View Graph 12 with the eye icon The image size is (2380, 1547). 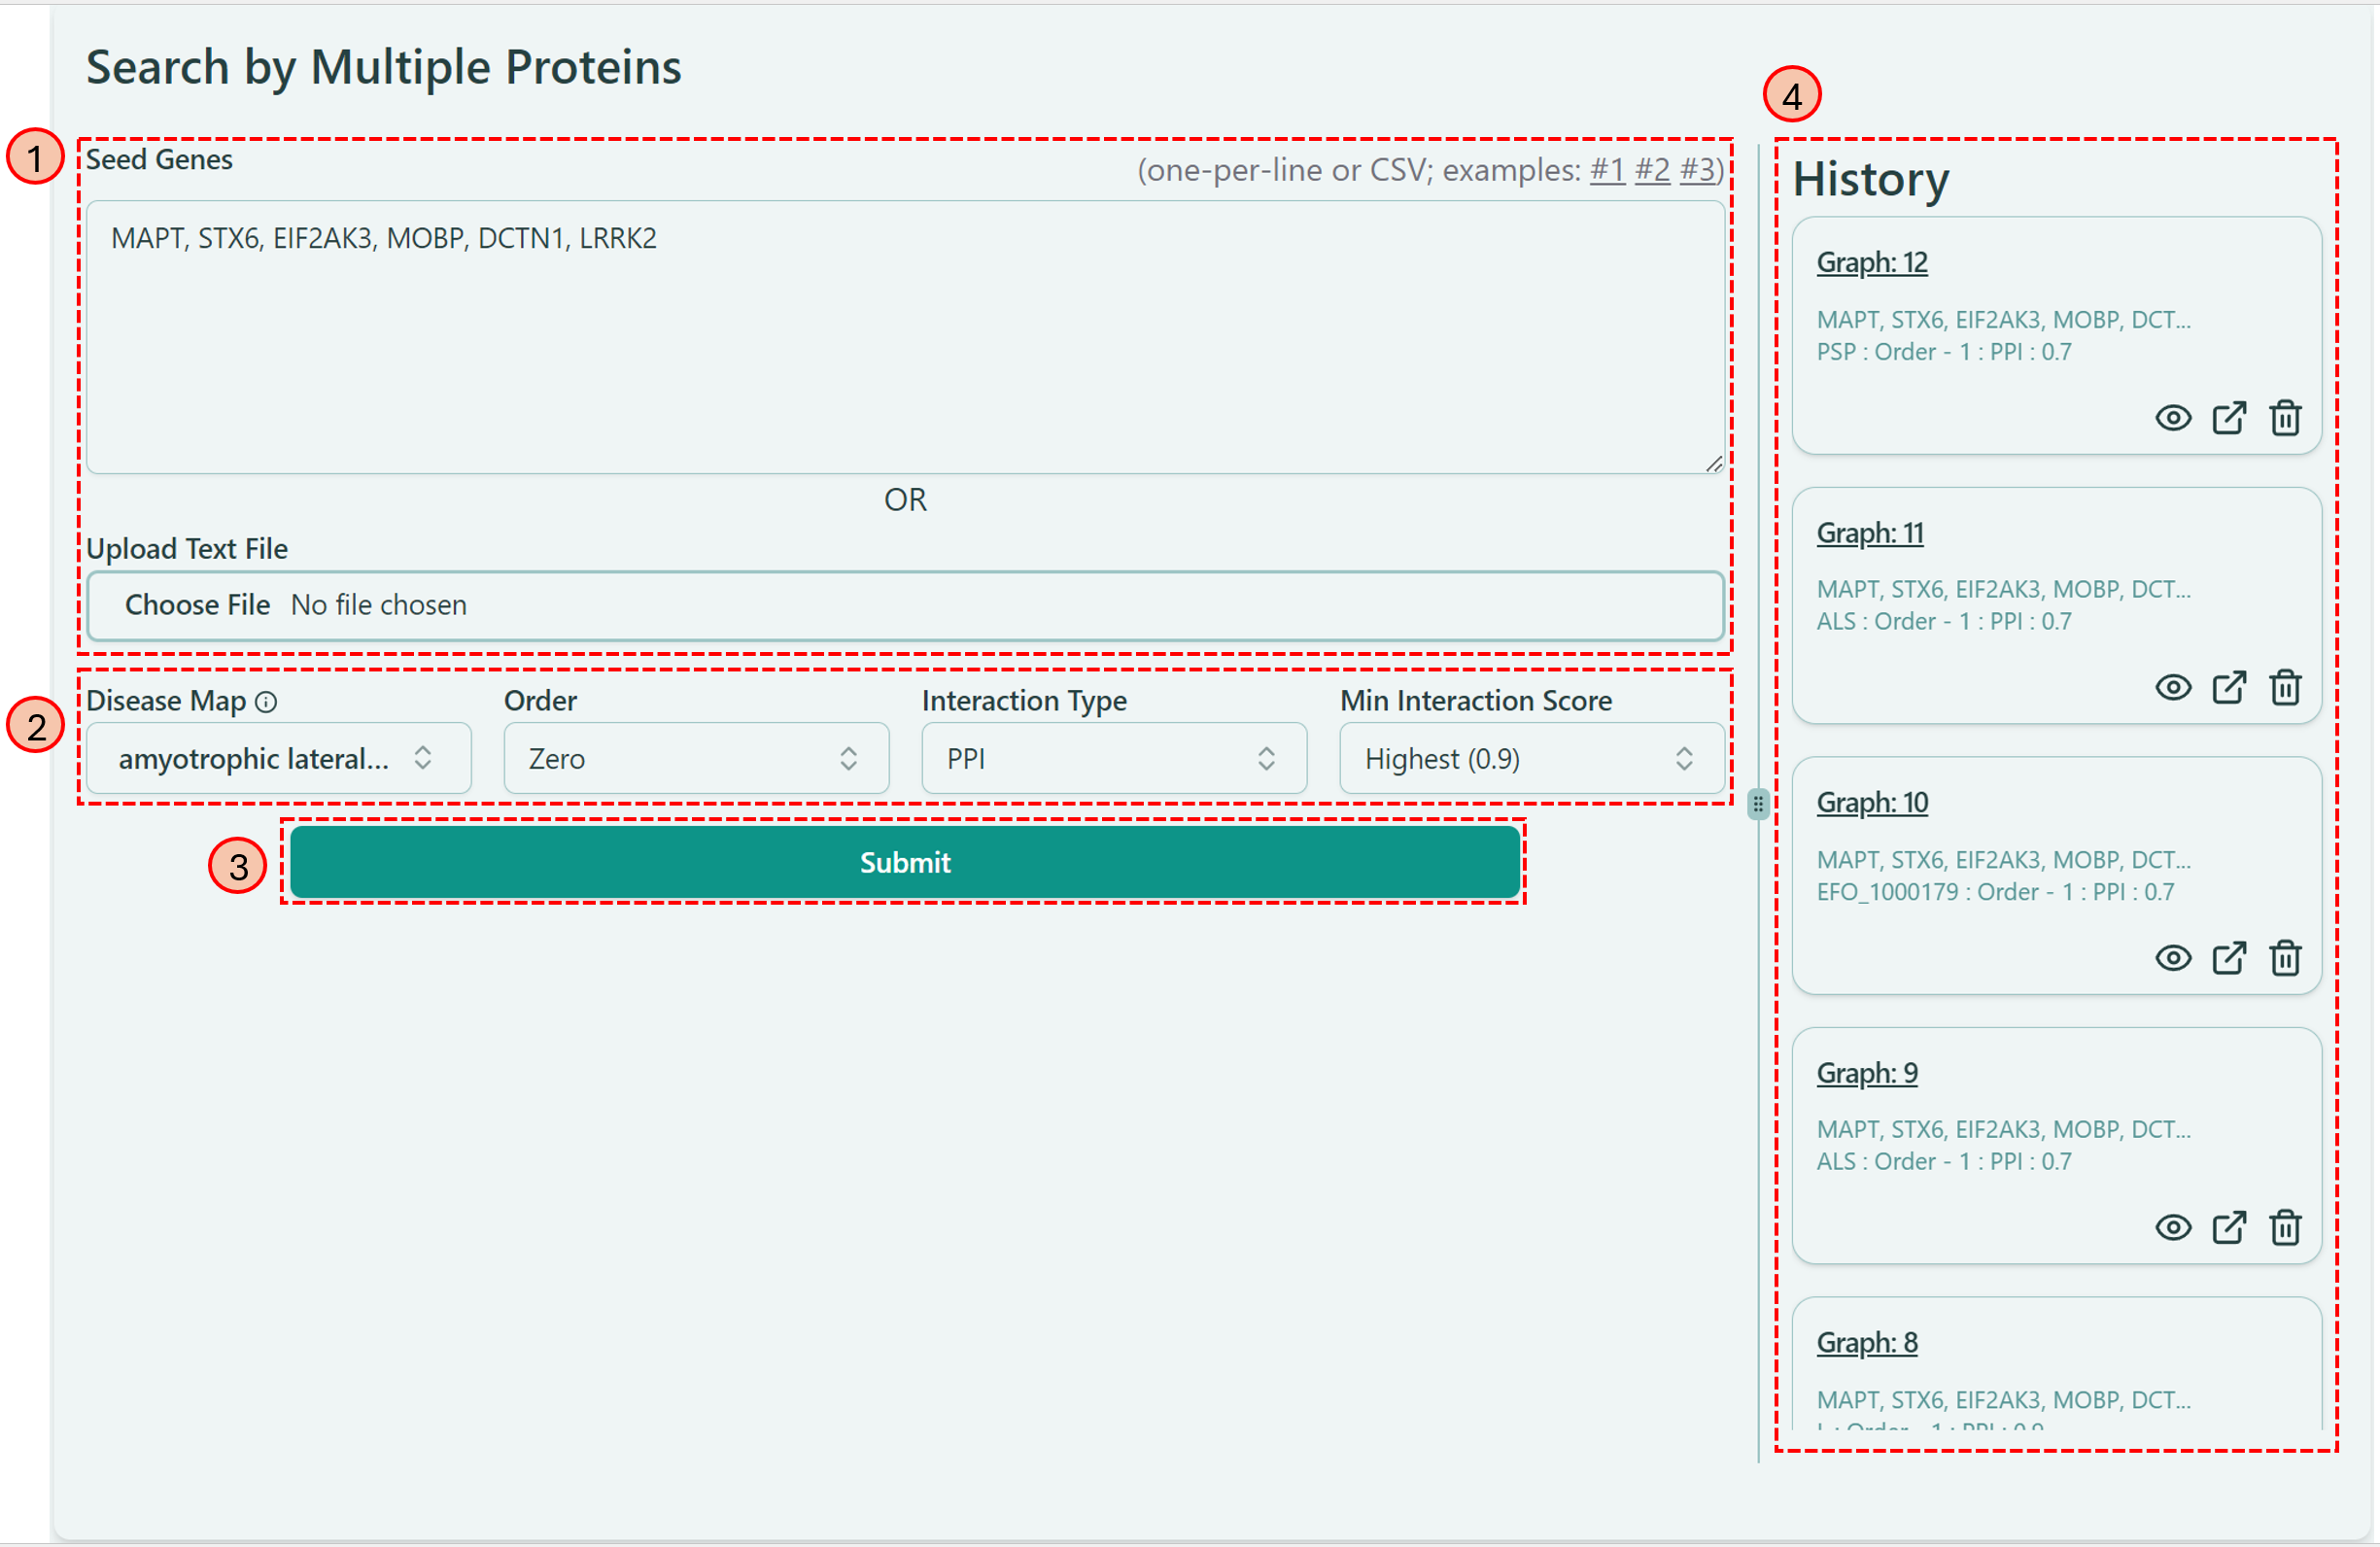[x=2172, y=418]
